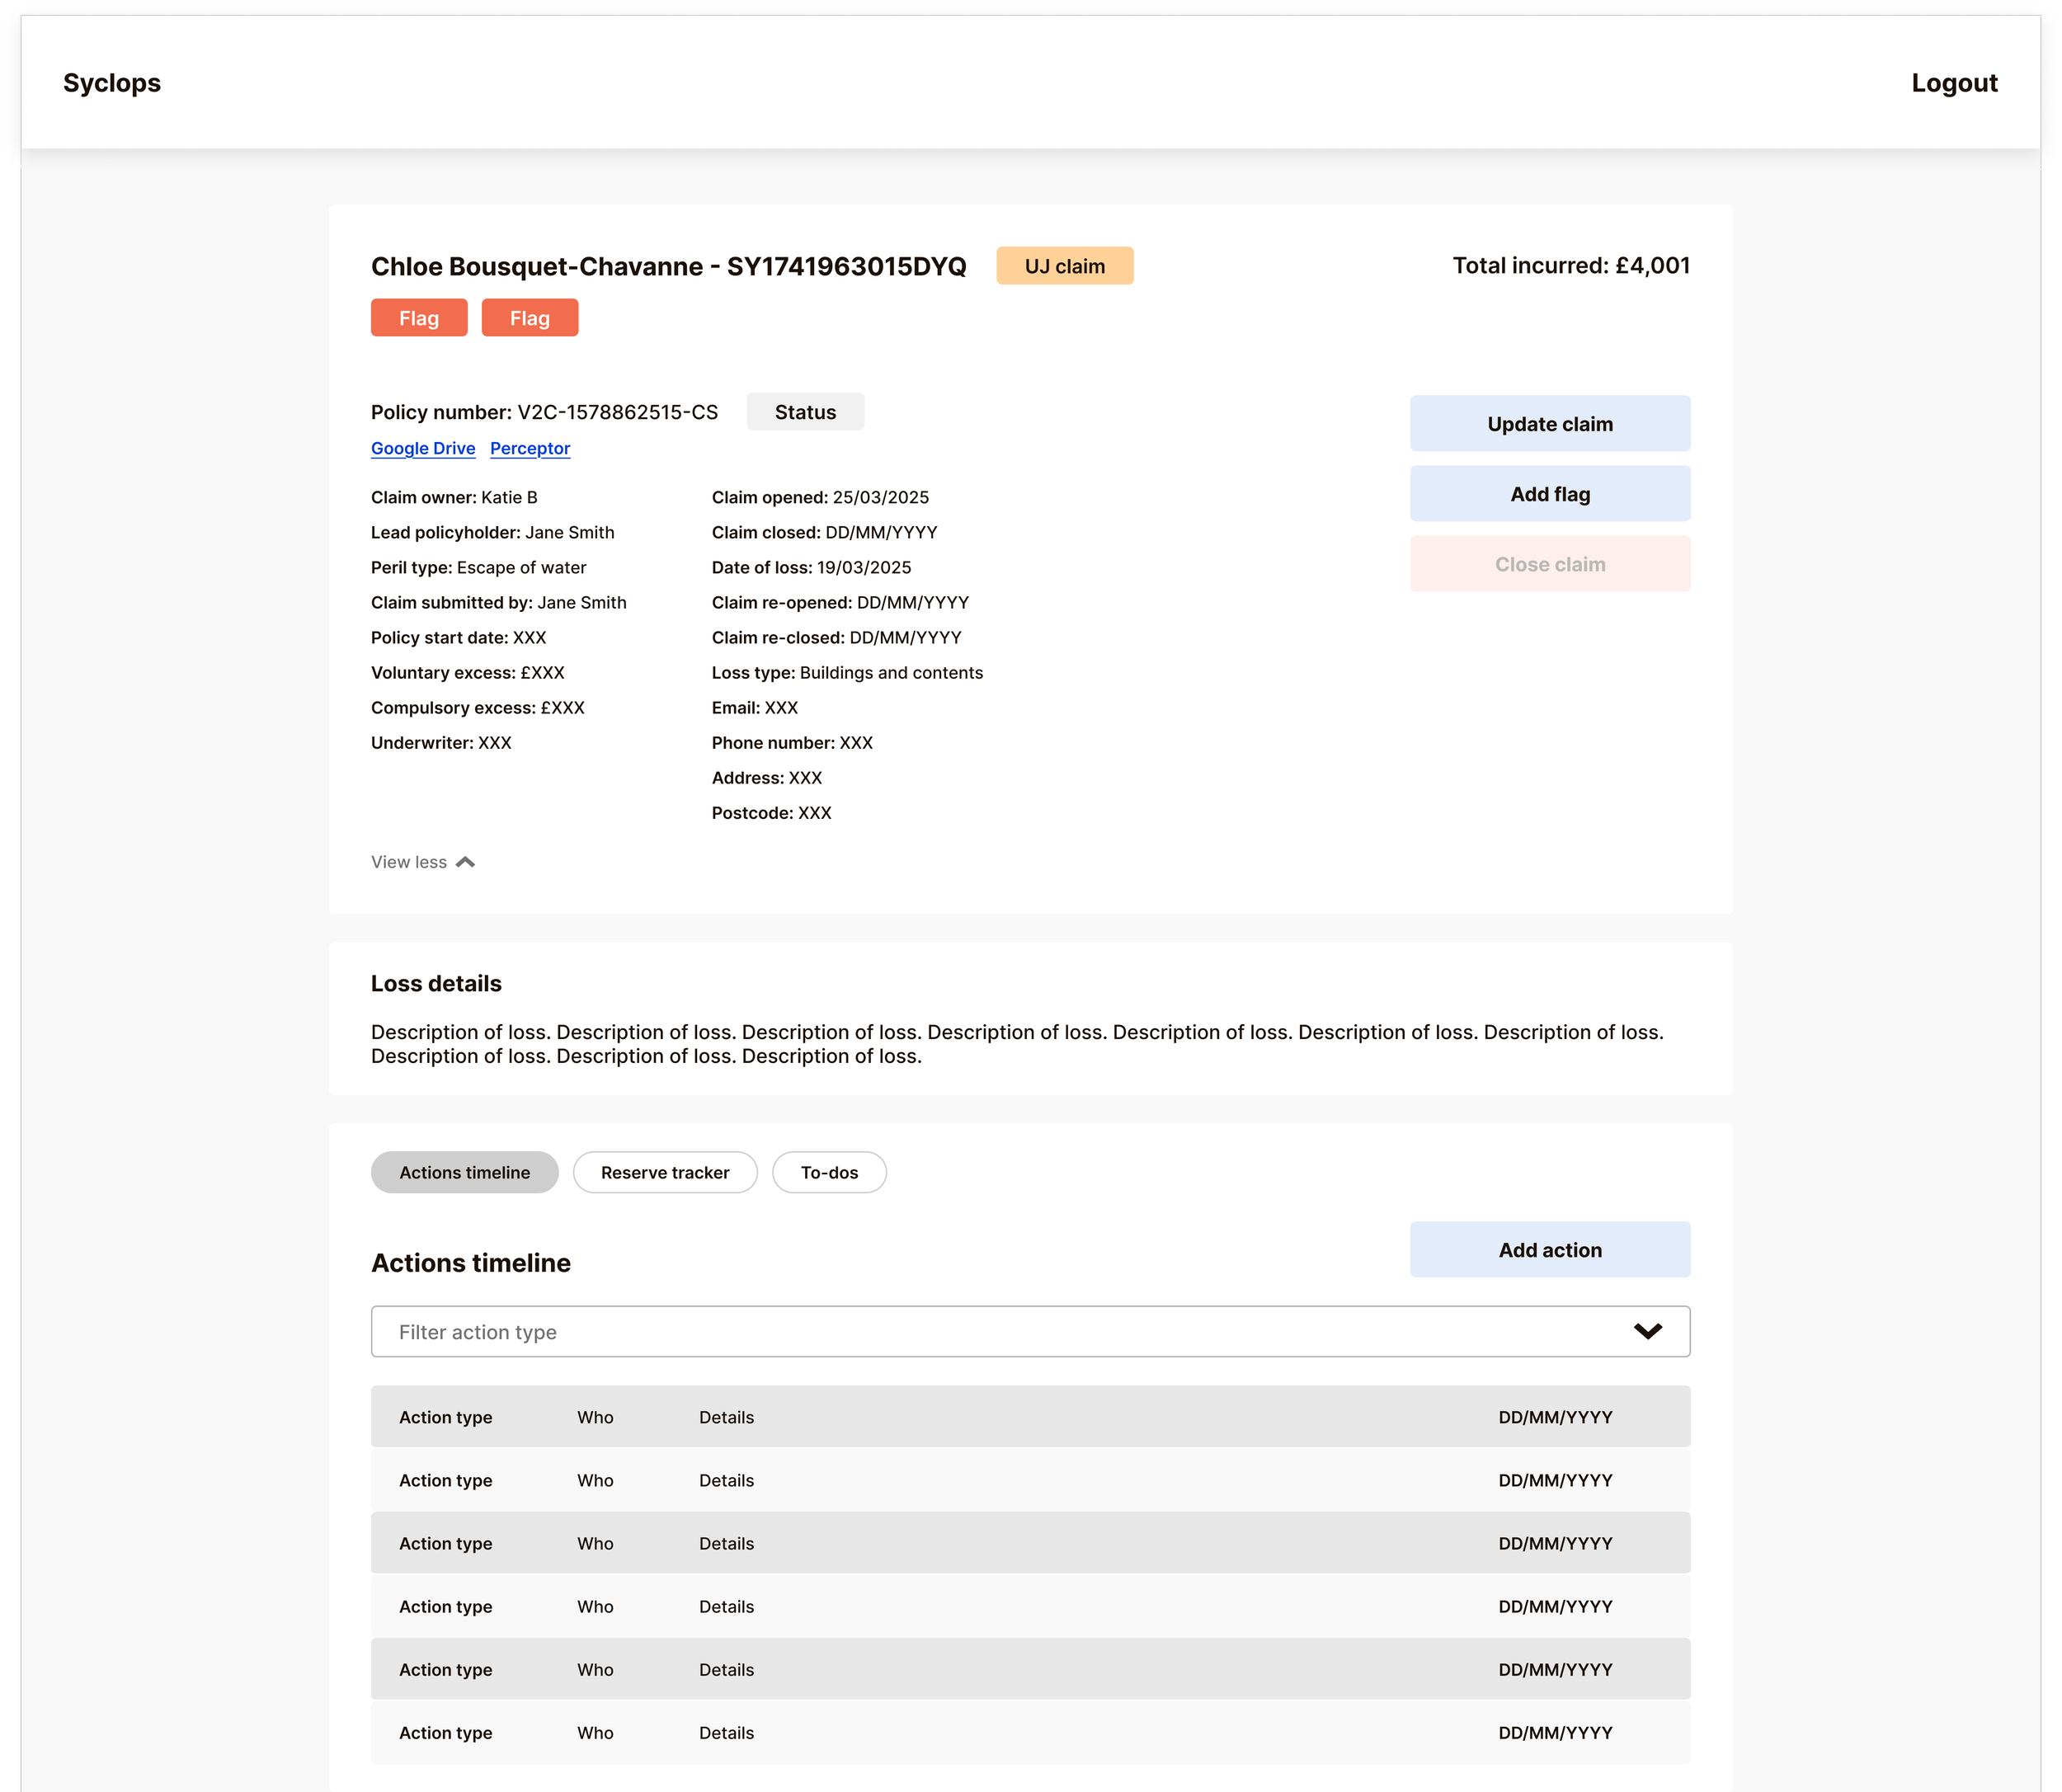
Task: Select the first row of the actions table
Action: click(x=1030, y=1417)
